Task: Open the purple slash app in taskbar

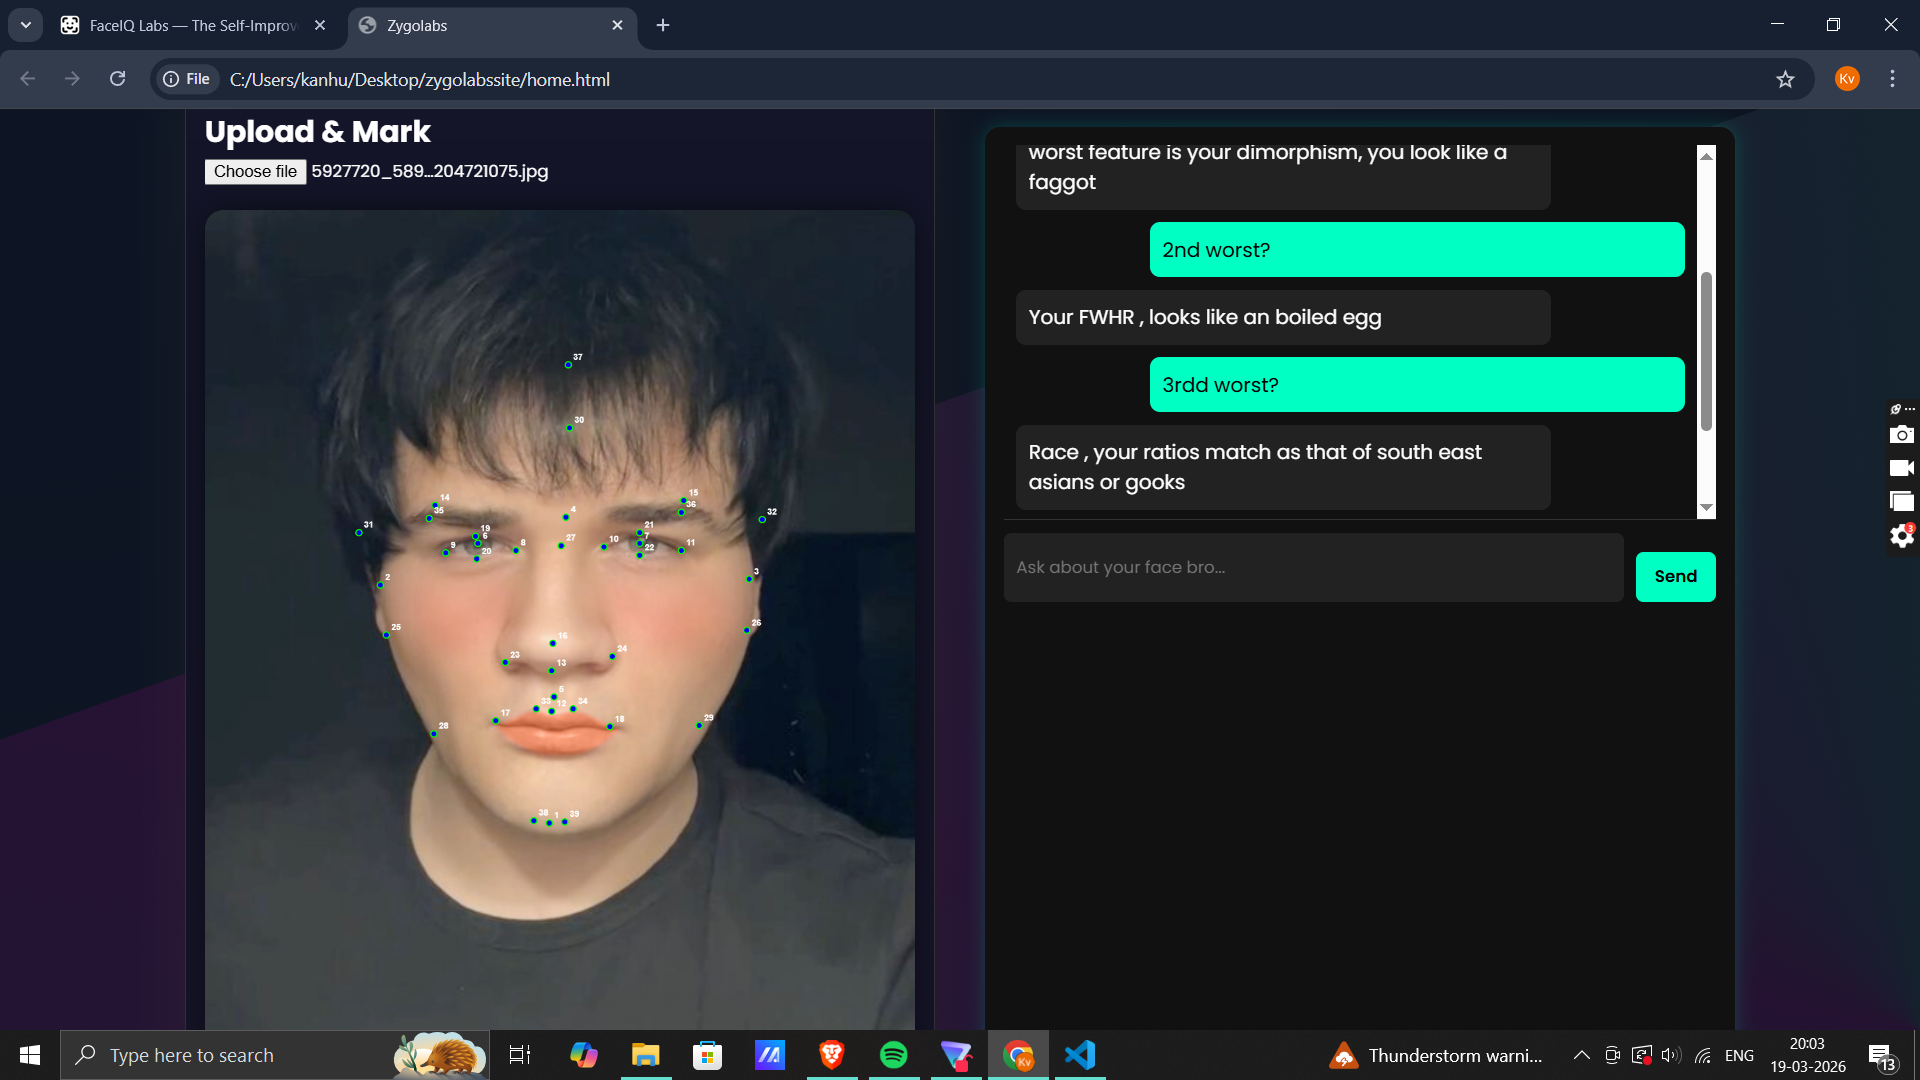Action: coord(770,1055)
